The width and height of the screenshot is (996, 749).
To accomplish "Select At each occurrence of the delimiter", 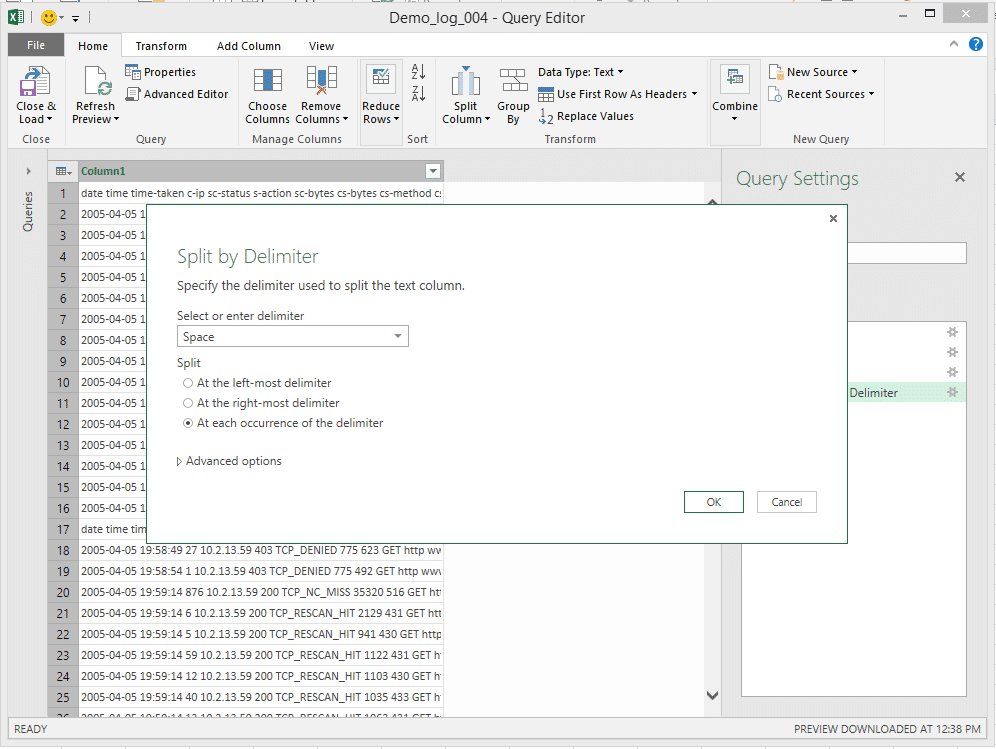I will point(187,423).
